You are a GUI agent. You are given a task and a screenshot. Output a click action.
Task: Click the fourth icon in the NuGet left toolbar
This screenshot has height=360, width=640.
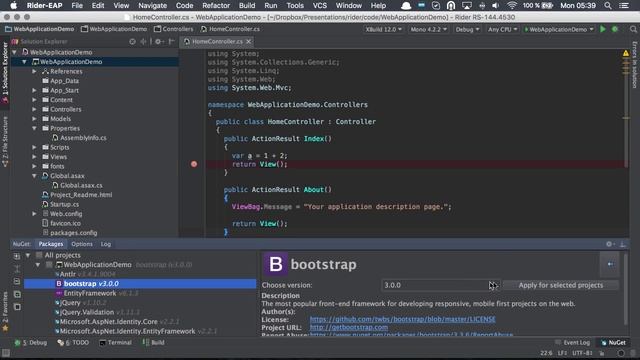(17, 294)
